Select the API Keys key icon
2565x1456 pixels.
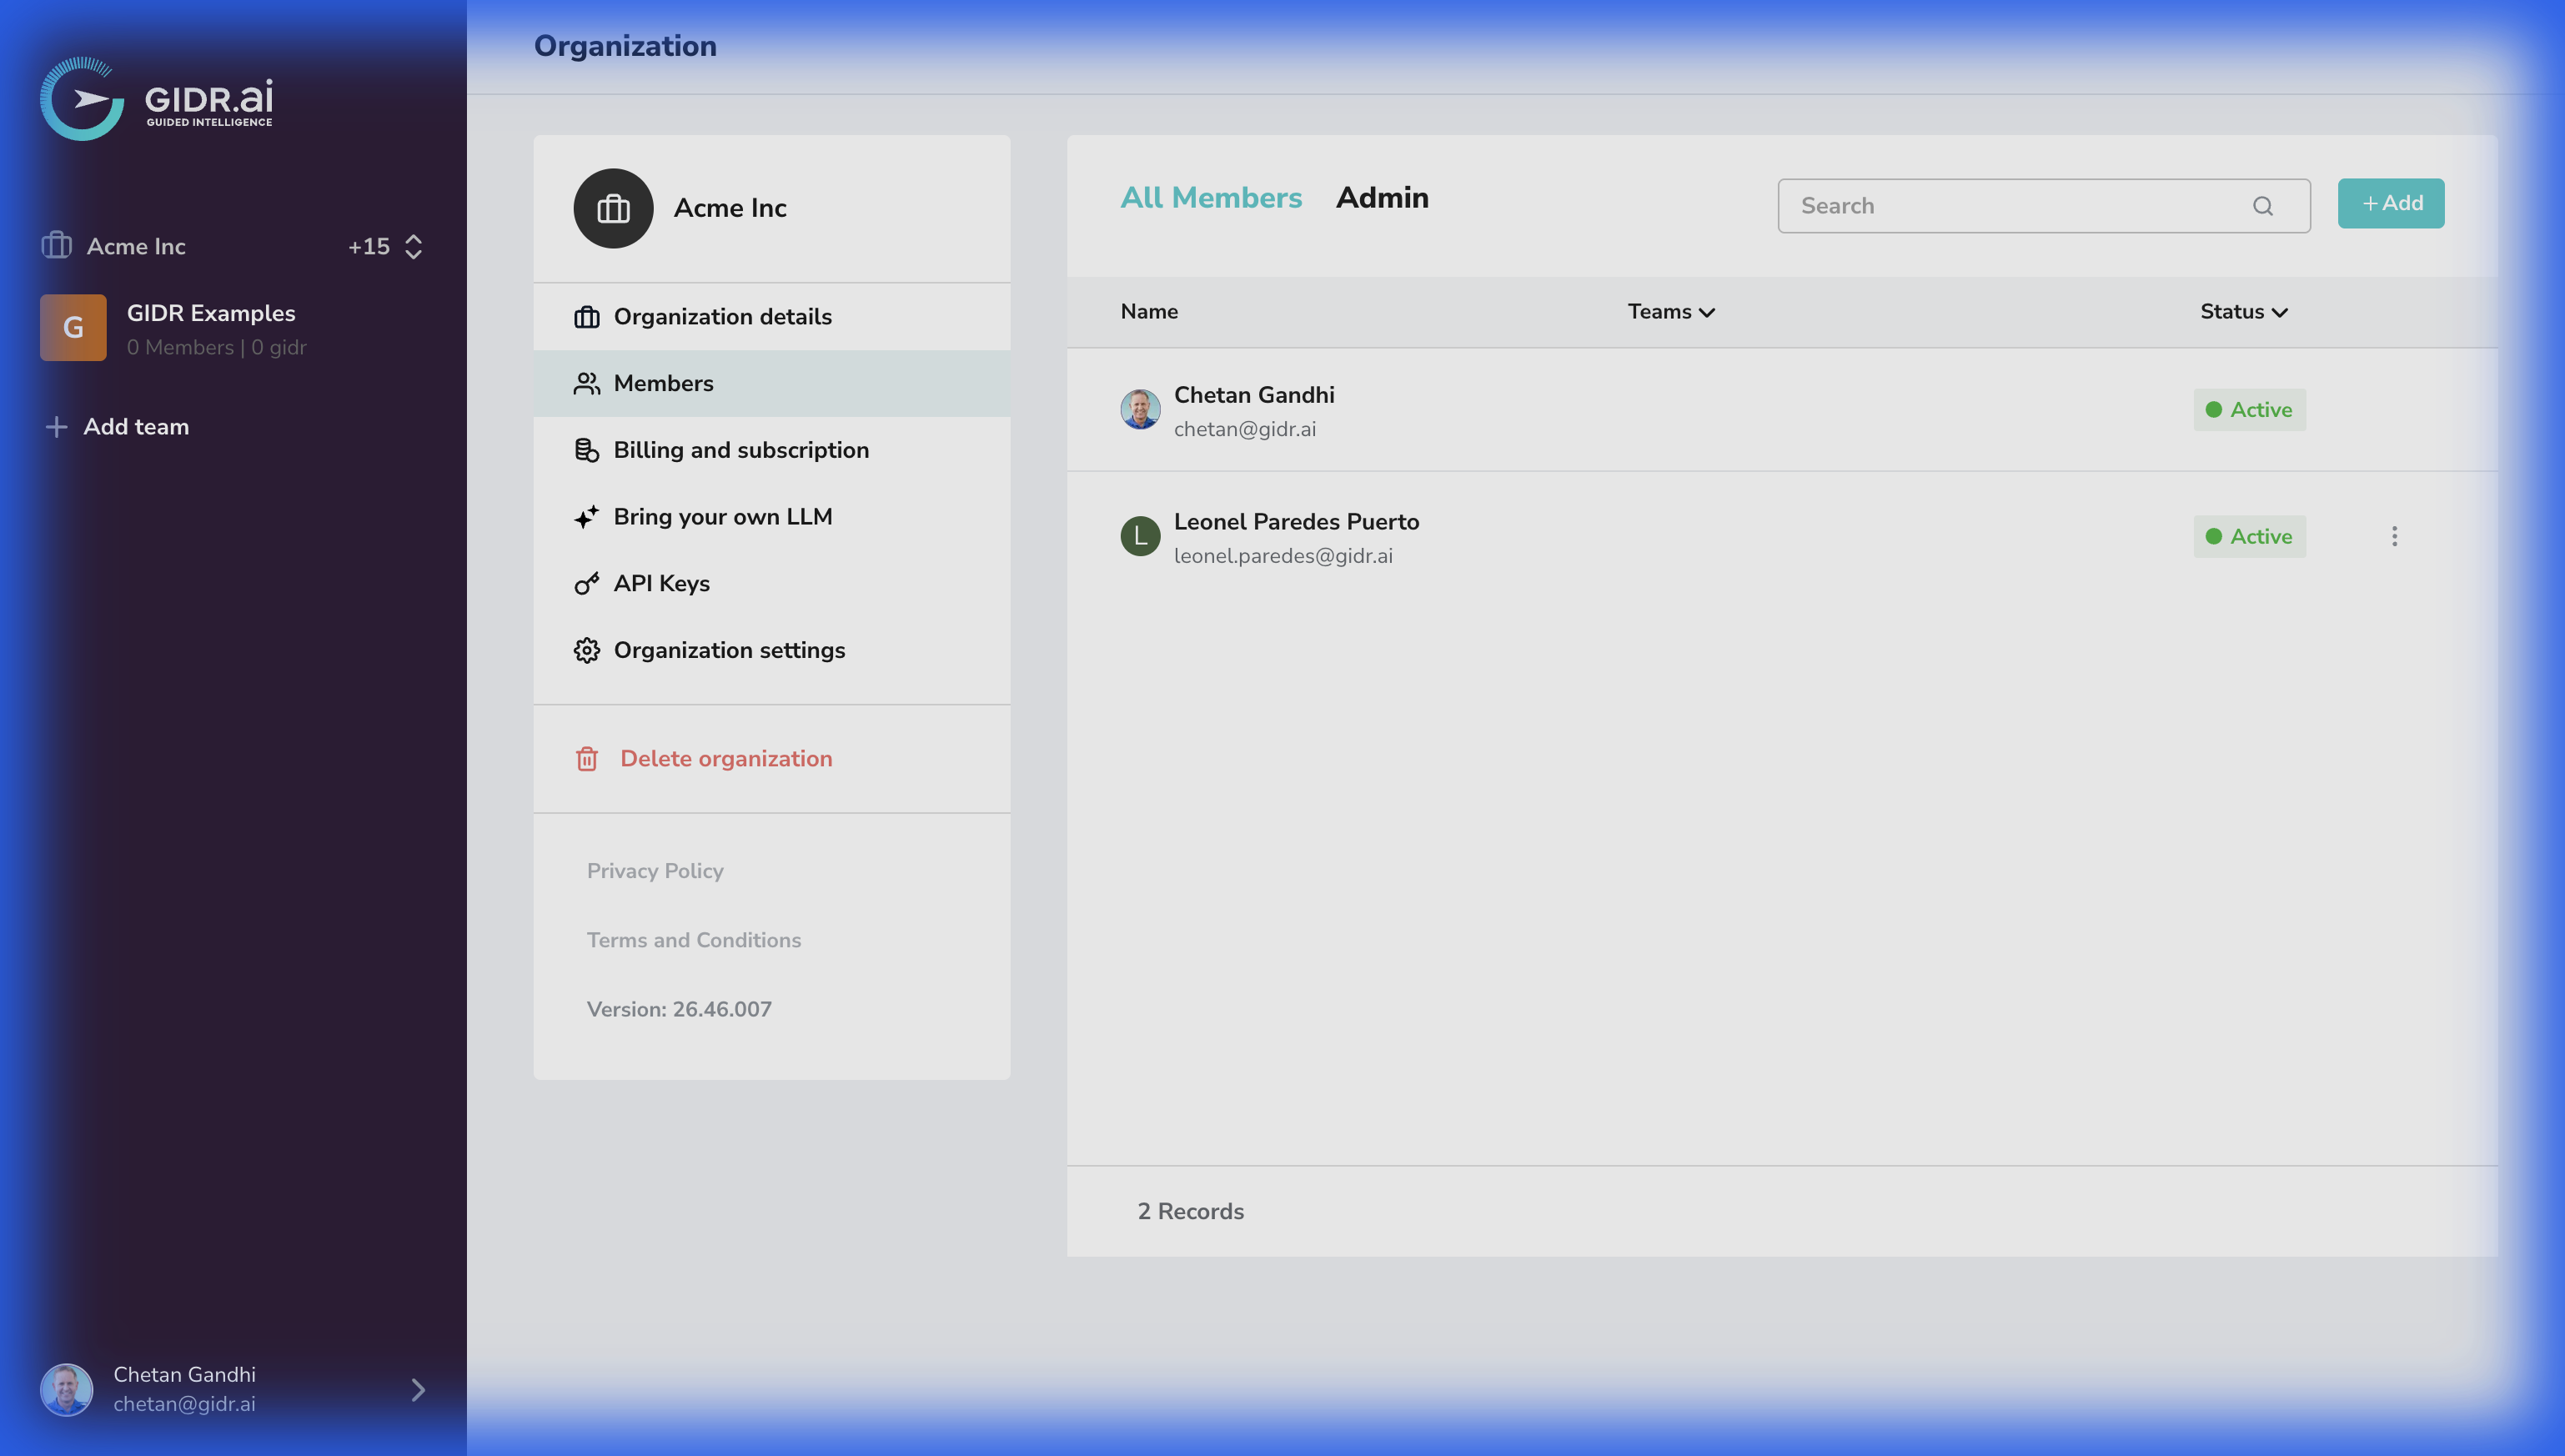click(x=587, y=583)
